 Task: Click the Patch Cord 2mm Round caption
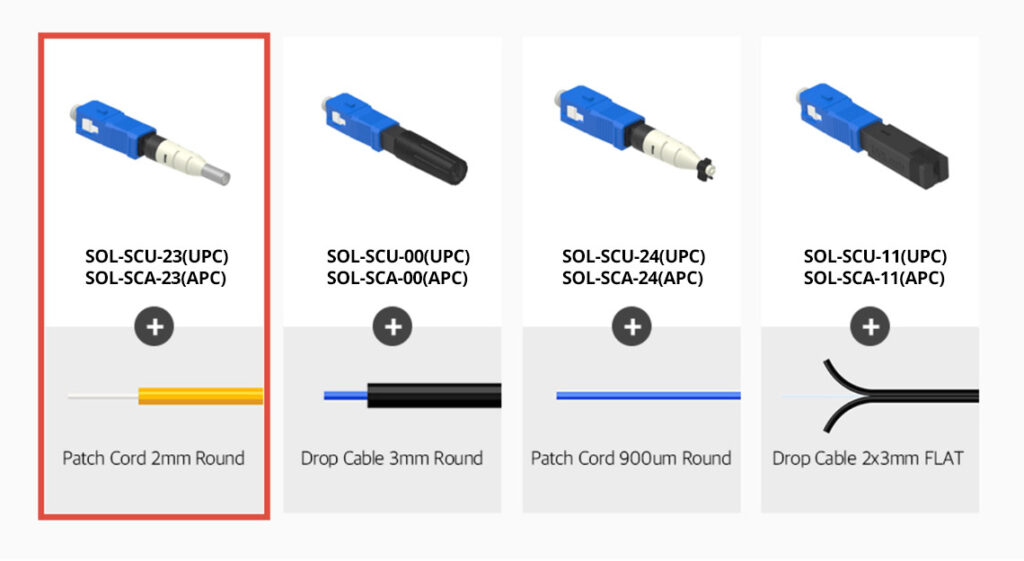click(x=153, y=459)
